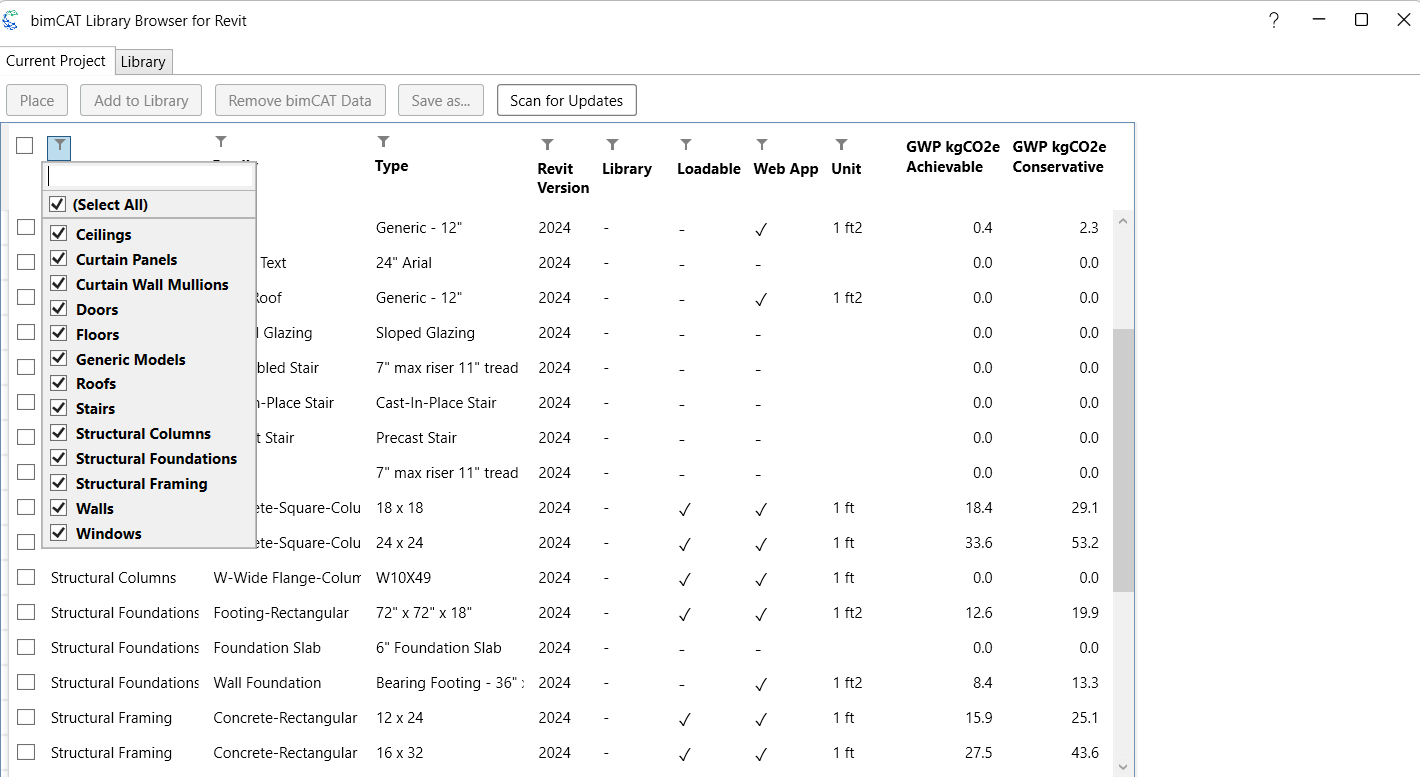This screenshot has height=777, width=1420.
Task: Open the Unit column filter funnel
Action: tap(841, 145)
